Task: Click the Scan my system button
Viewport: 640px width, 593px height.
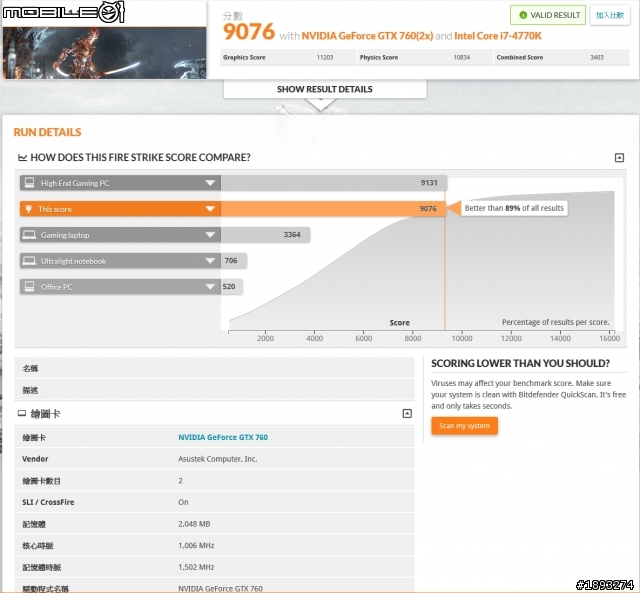Action: (x=464, y=426)
